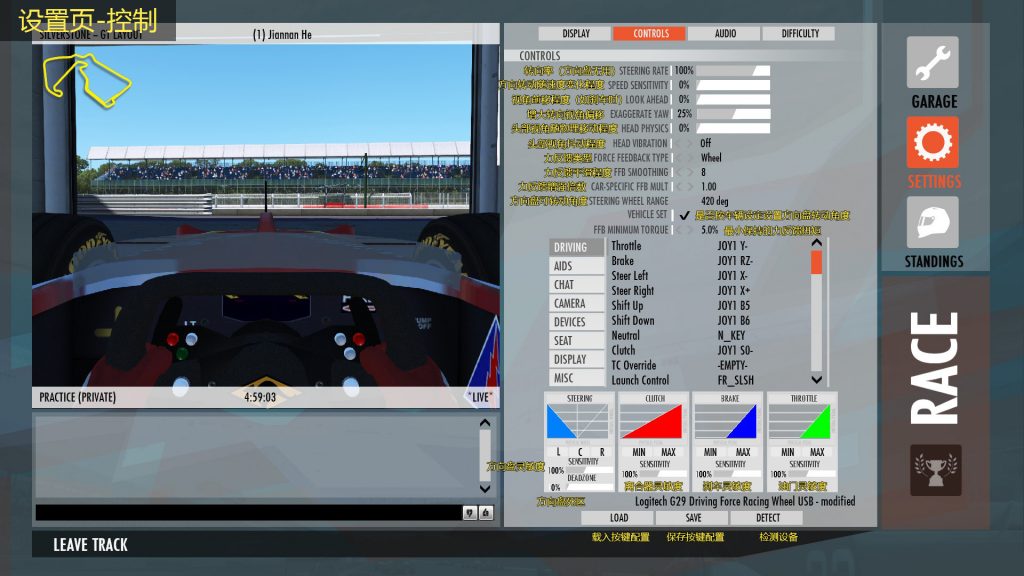The image size is (1024, 576).
Task: Adjust the Steering Rate slider
Action: pos(733,71)
